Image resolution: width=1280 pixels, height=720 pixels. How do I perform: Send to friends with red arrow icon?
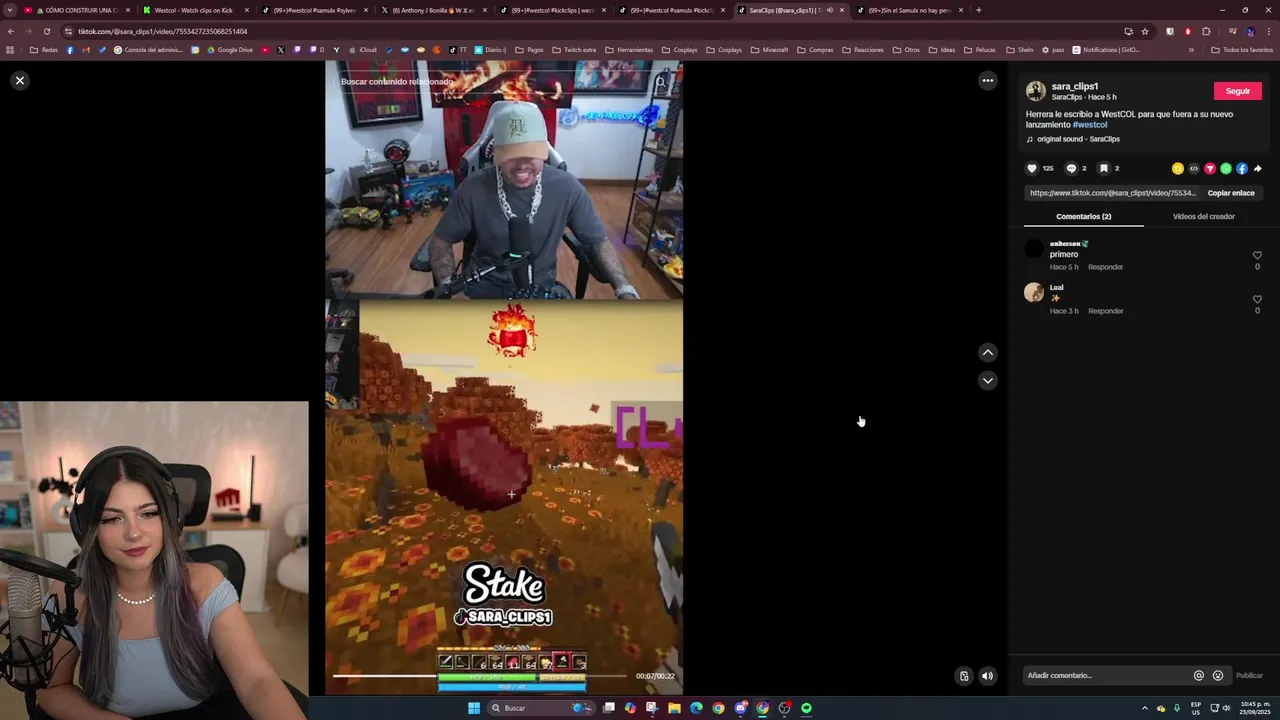(x=1209, y=168)
